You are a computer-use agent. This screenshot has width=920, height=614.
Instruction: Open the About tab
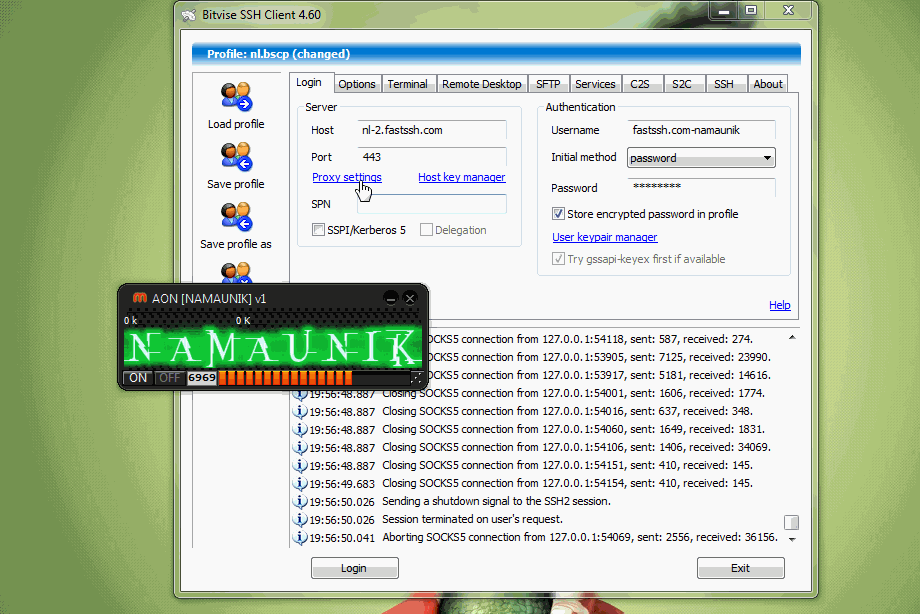(x=768, y=84)
